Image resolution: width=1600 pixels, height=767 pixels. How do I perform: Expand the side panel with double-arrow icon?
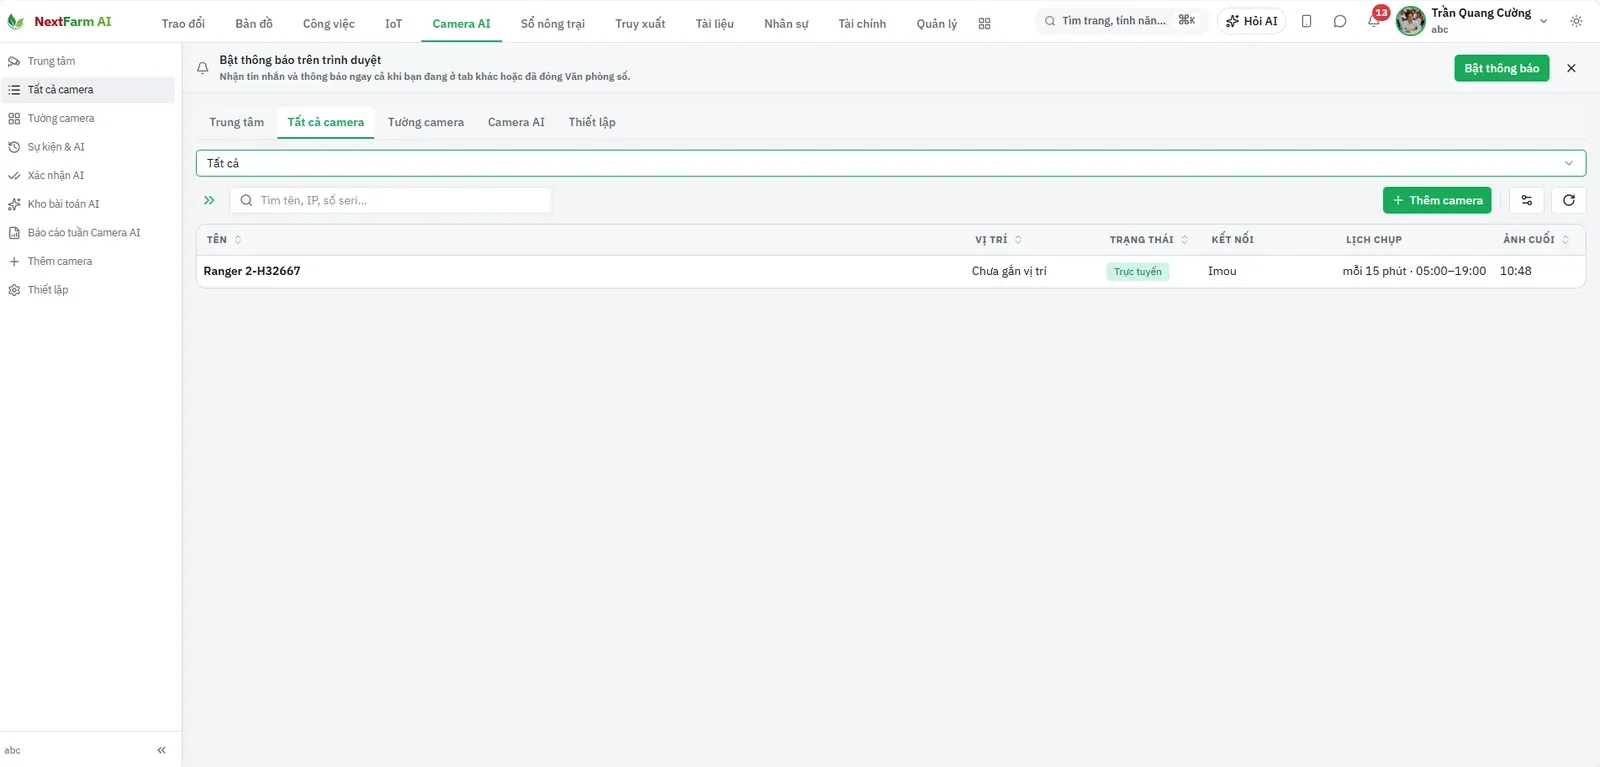pyautogui.click(x=209, y=200)
